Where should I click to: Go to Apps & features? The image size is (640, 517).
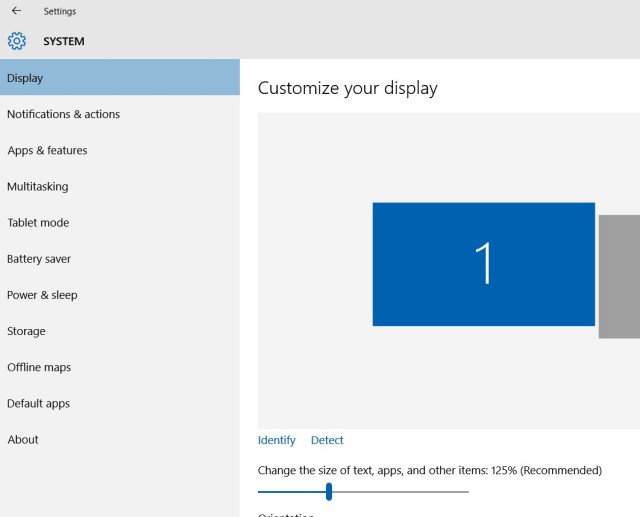tap(47, 150)
